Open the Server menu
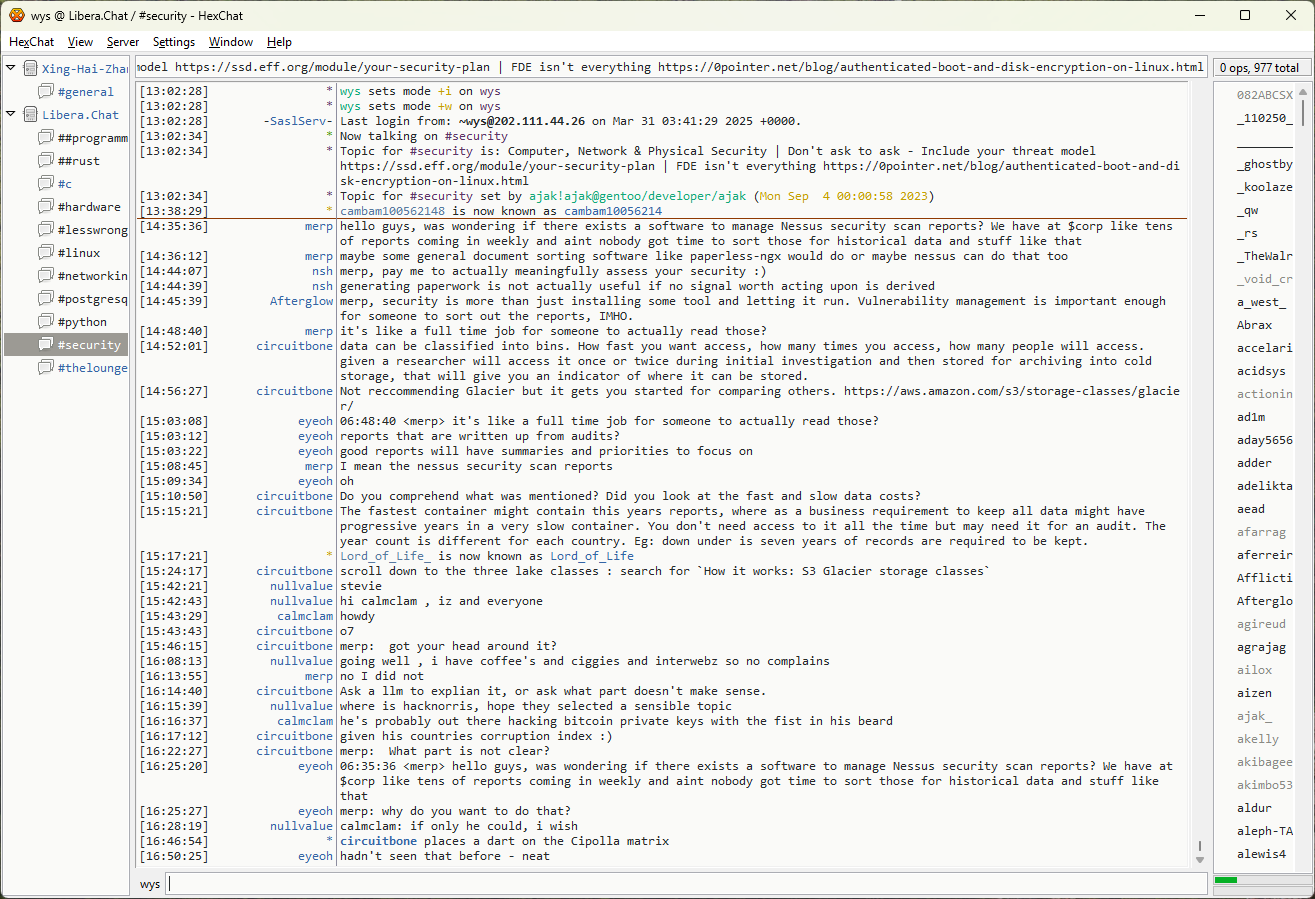Viewport: 1315px width, 899px height. click(123, 42)
